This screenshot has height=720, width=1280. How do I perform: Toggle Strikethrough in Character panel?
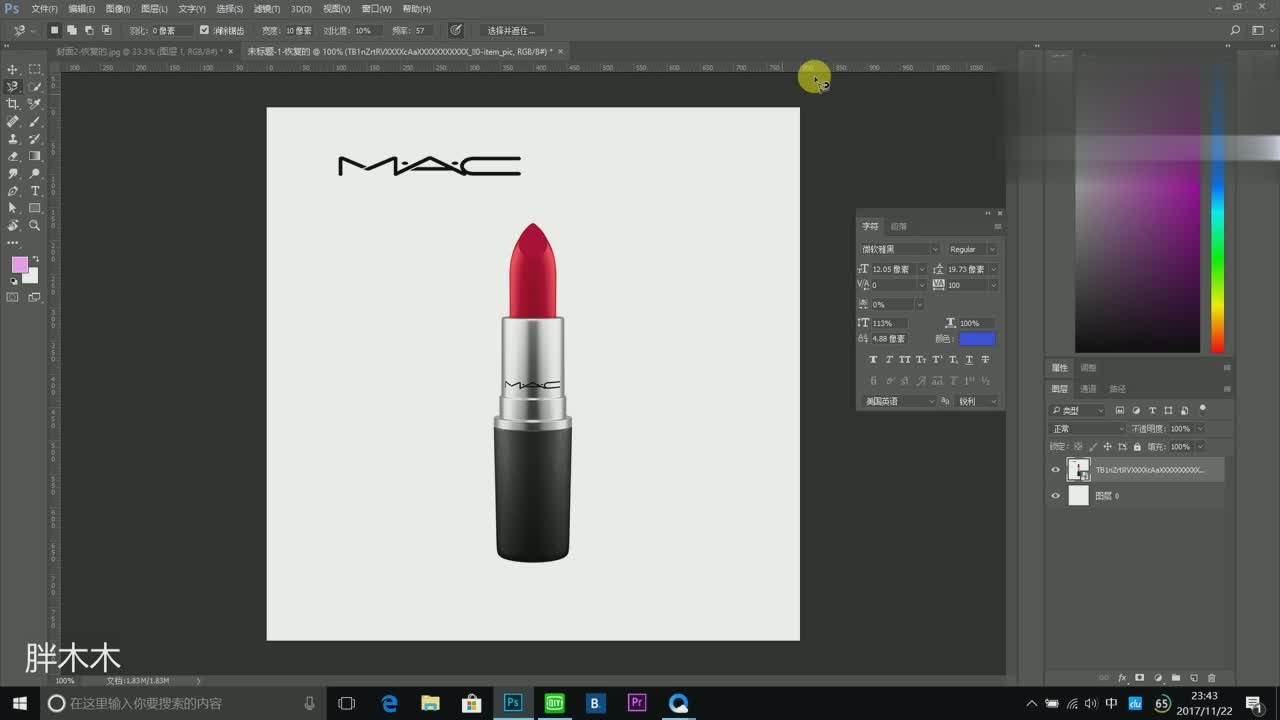click(985, 360)
